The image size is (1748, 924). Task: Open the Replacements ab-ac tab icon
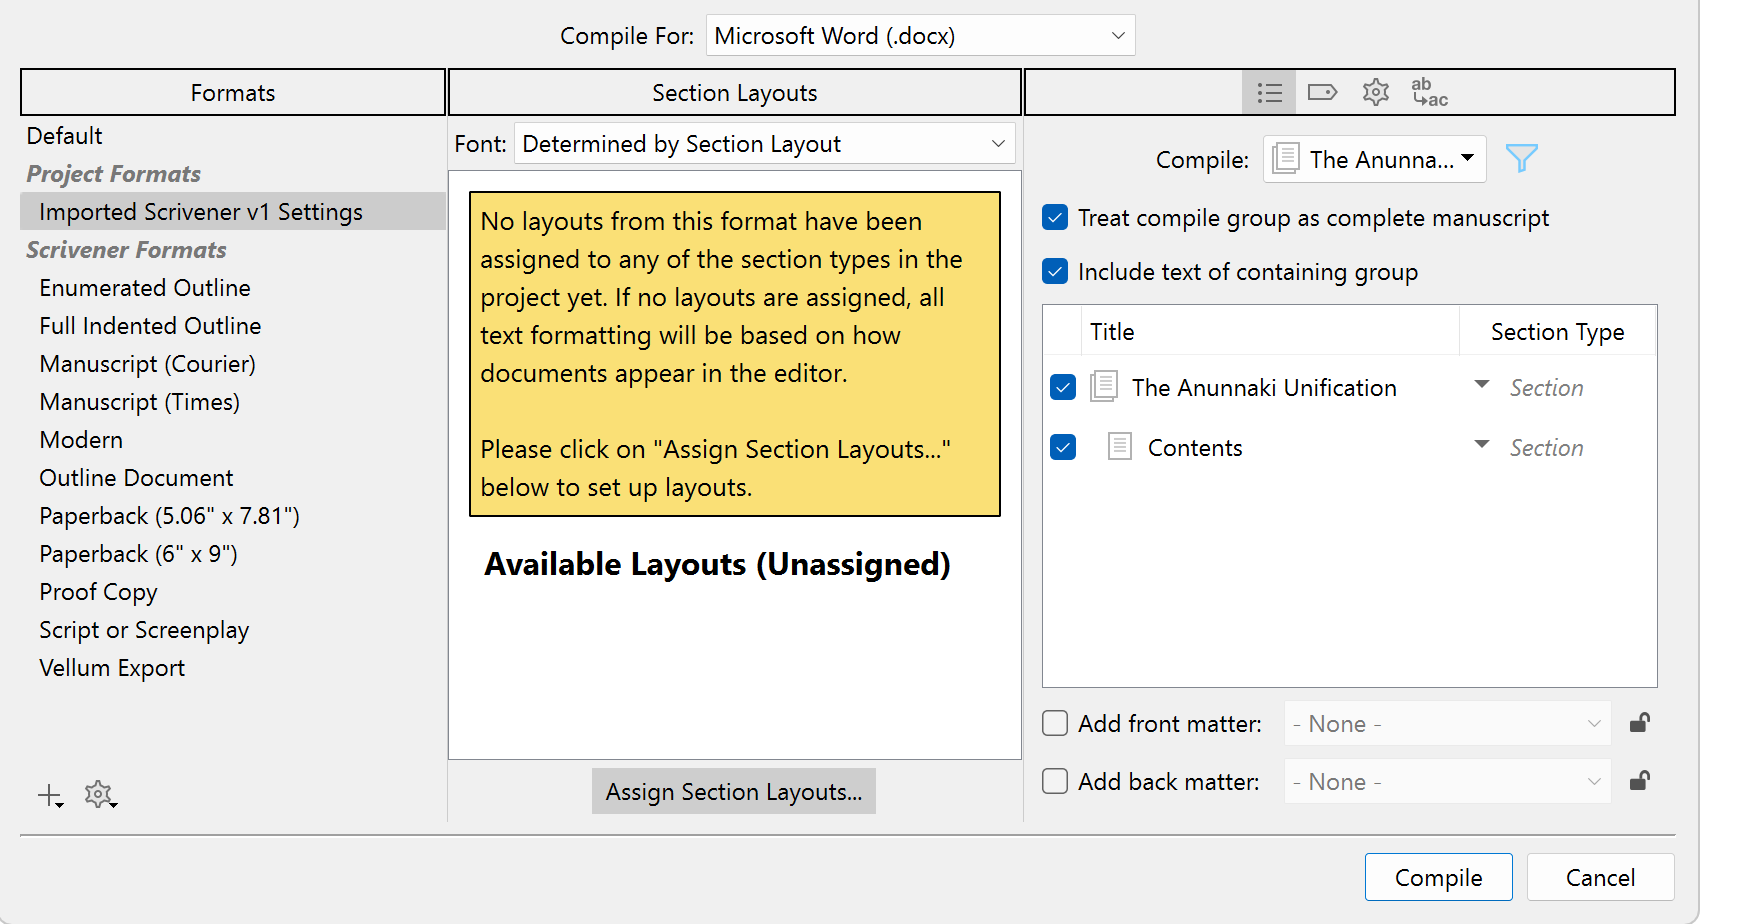[x=1430, y=93]
